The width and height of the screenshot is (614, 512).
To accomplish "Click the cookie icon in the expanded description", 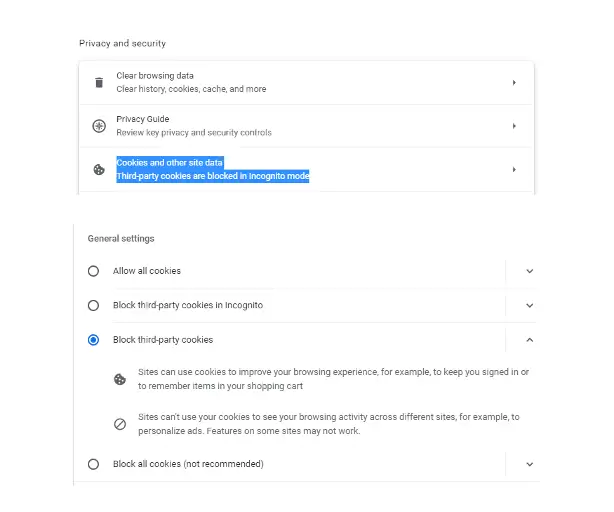I will pyautogui.click(x=120, y=379).
